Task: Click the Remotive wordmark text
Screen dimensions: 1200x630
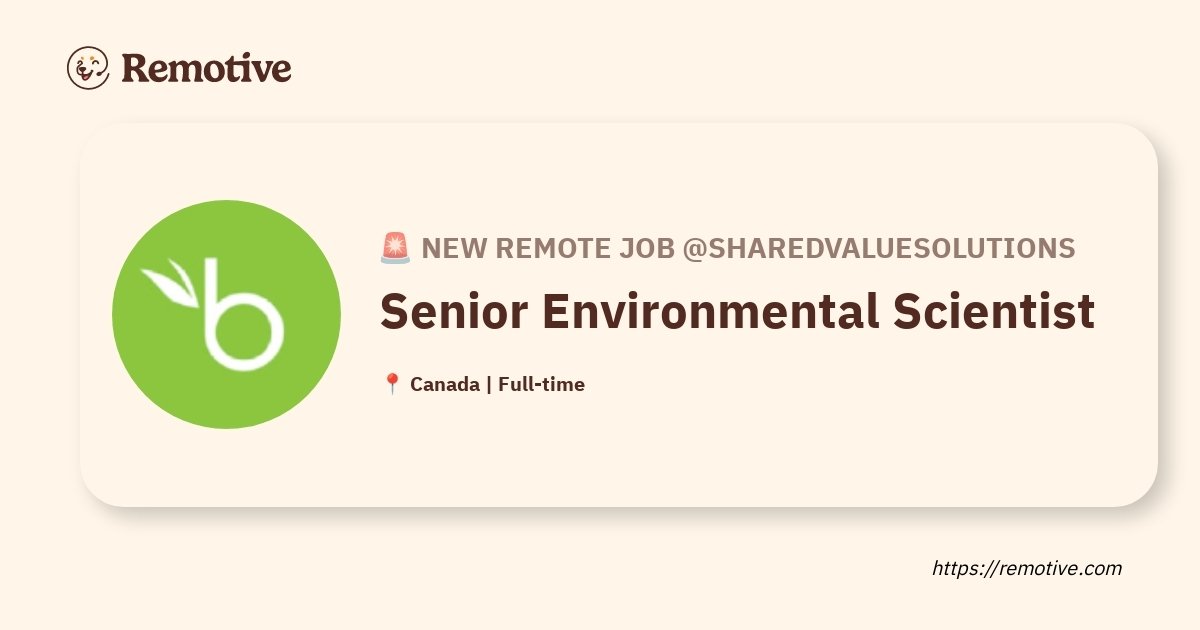Action: tap(206, 68)
